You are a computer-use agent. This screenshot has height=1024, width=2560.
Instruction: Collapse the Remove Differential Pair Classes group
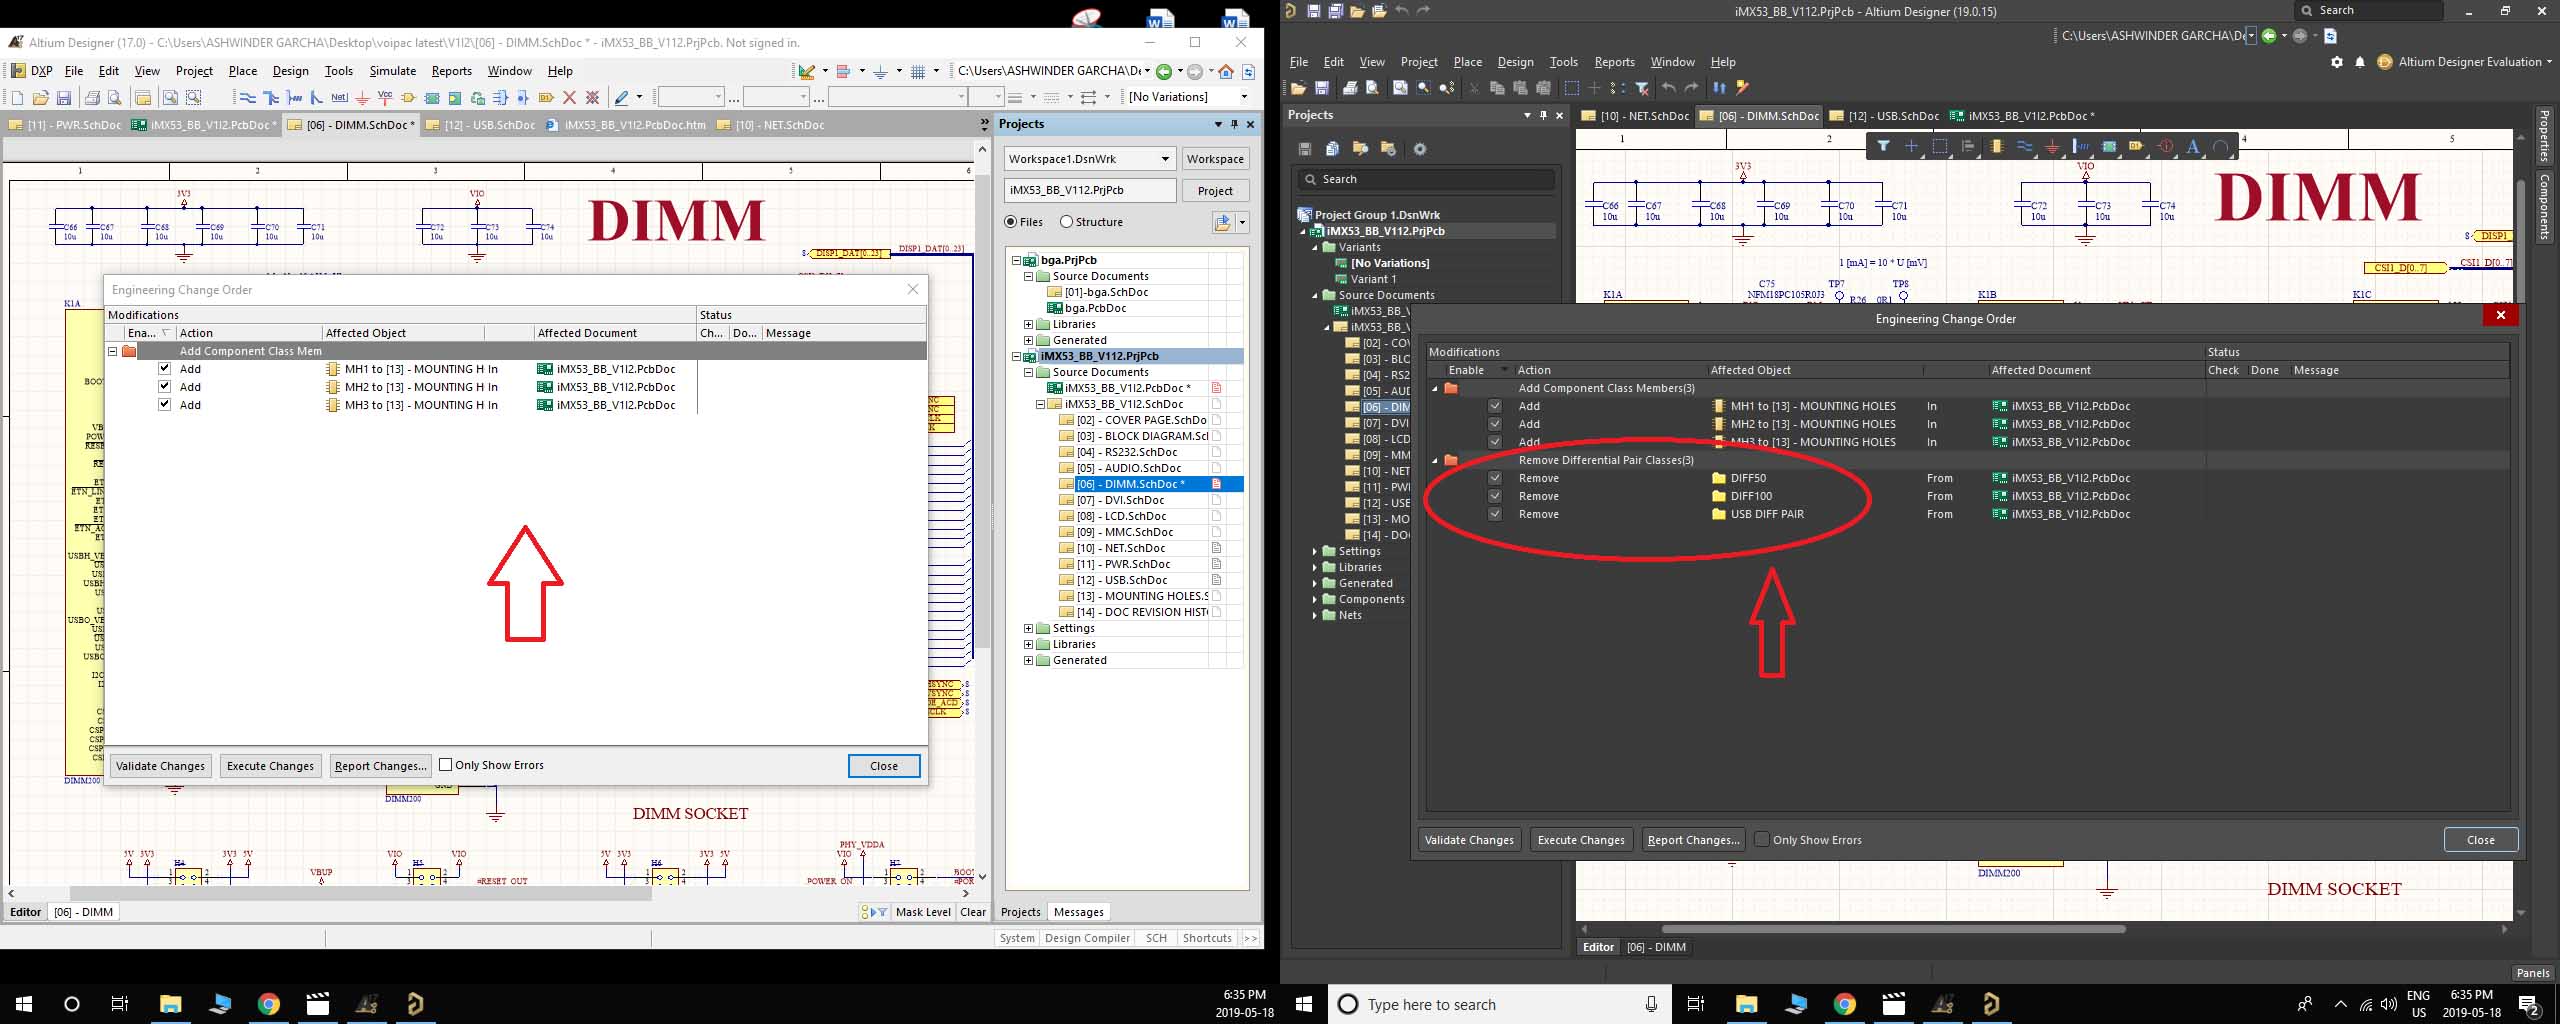pos(1436,460)
